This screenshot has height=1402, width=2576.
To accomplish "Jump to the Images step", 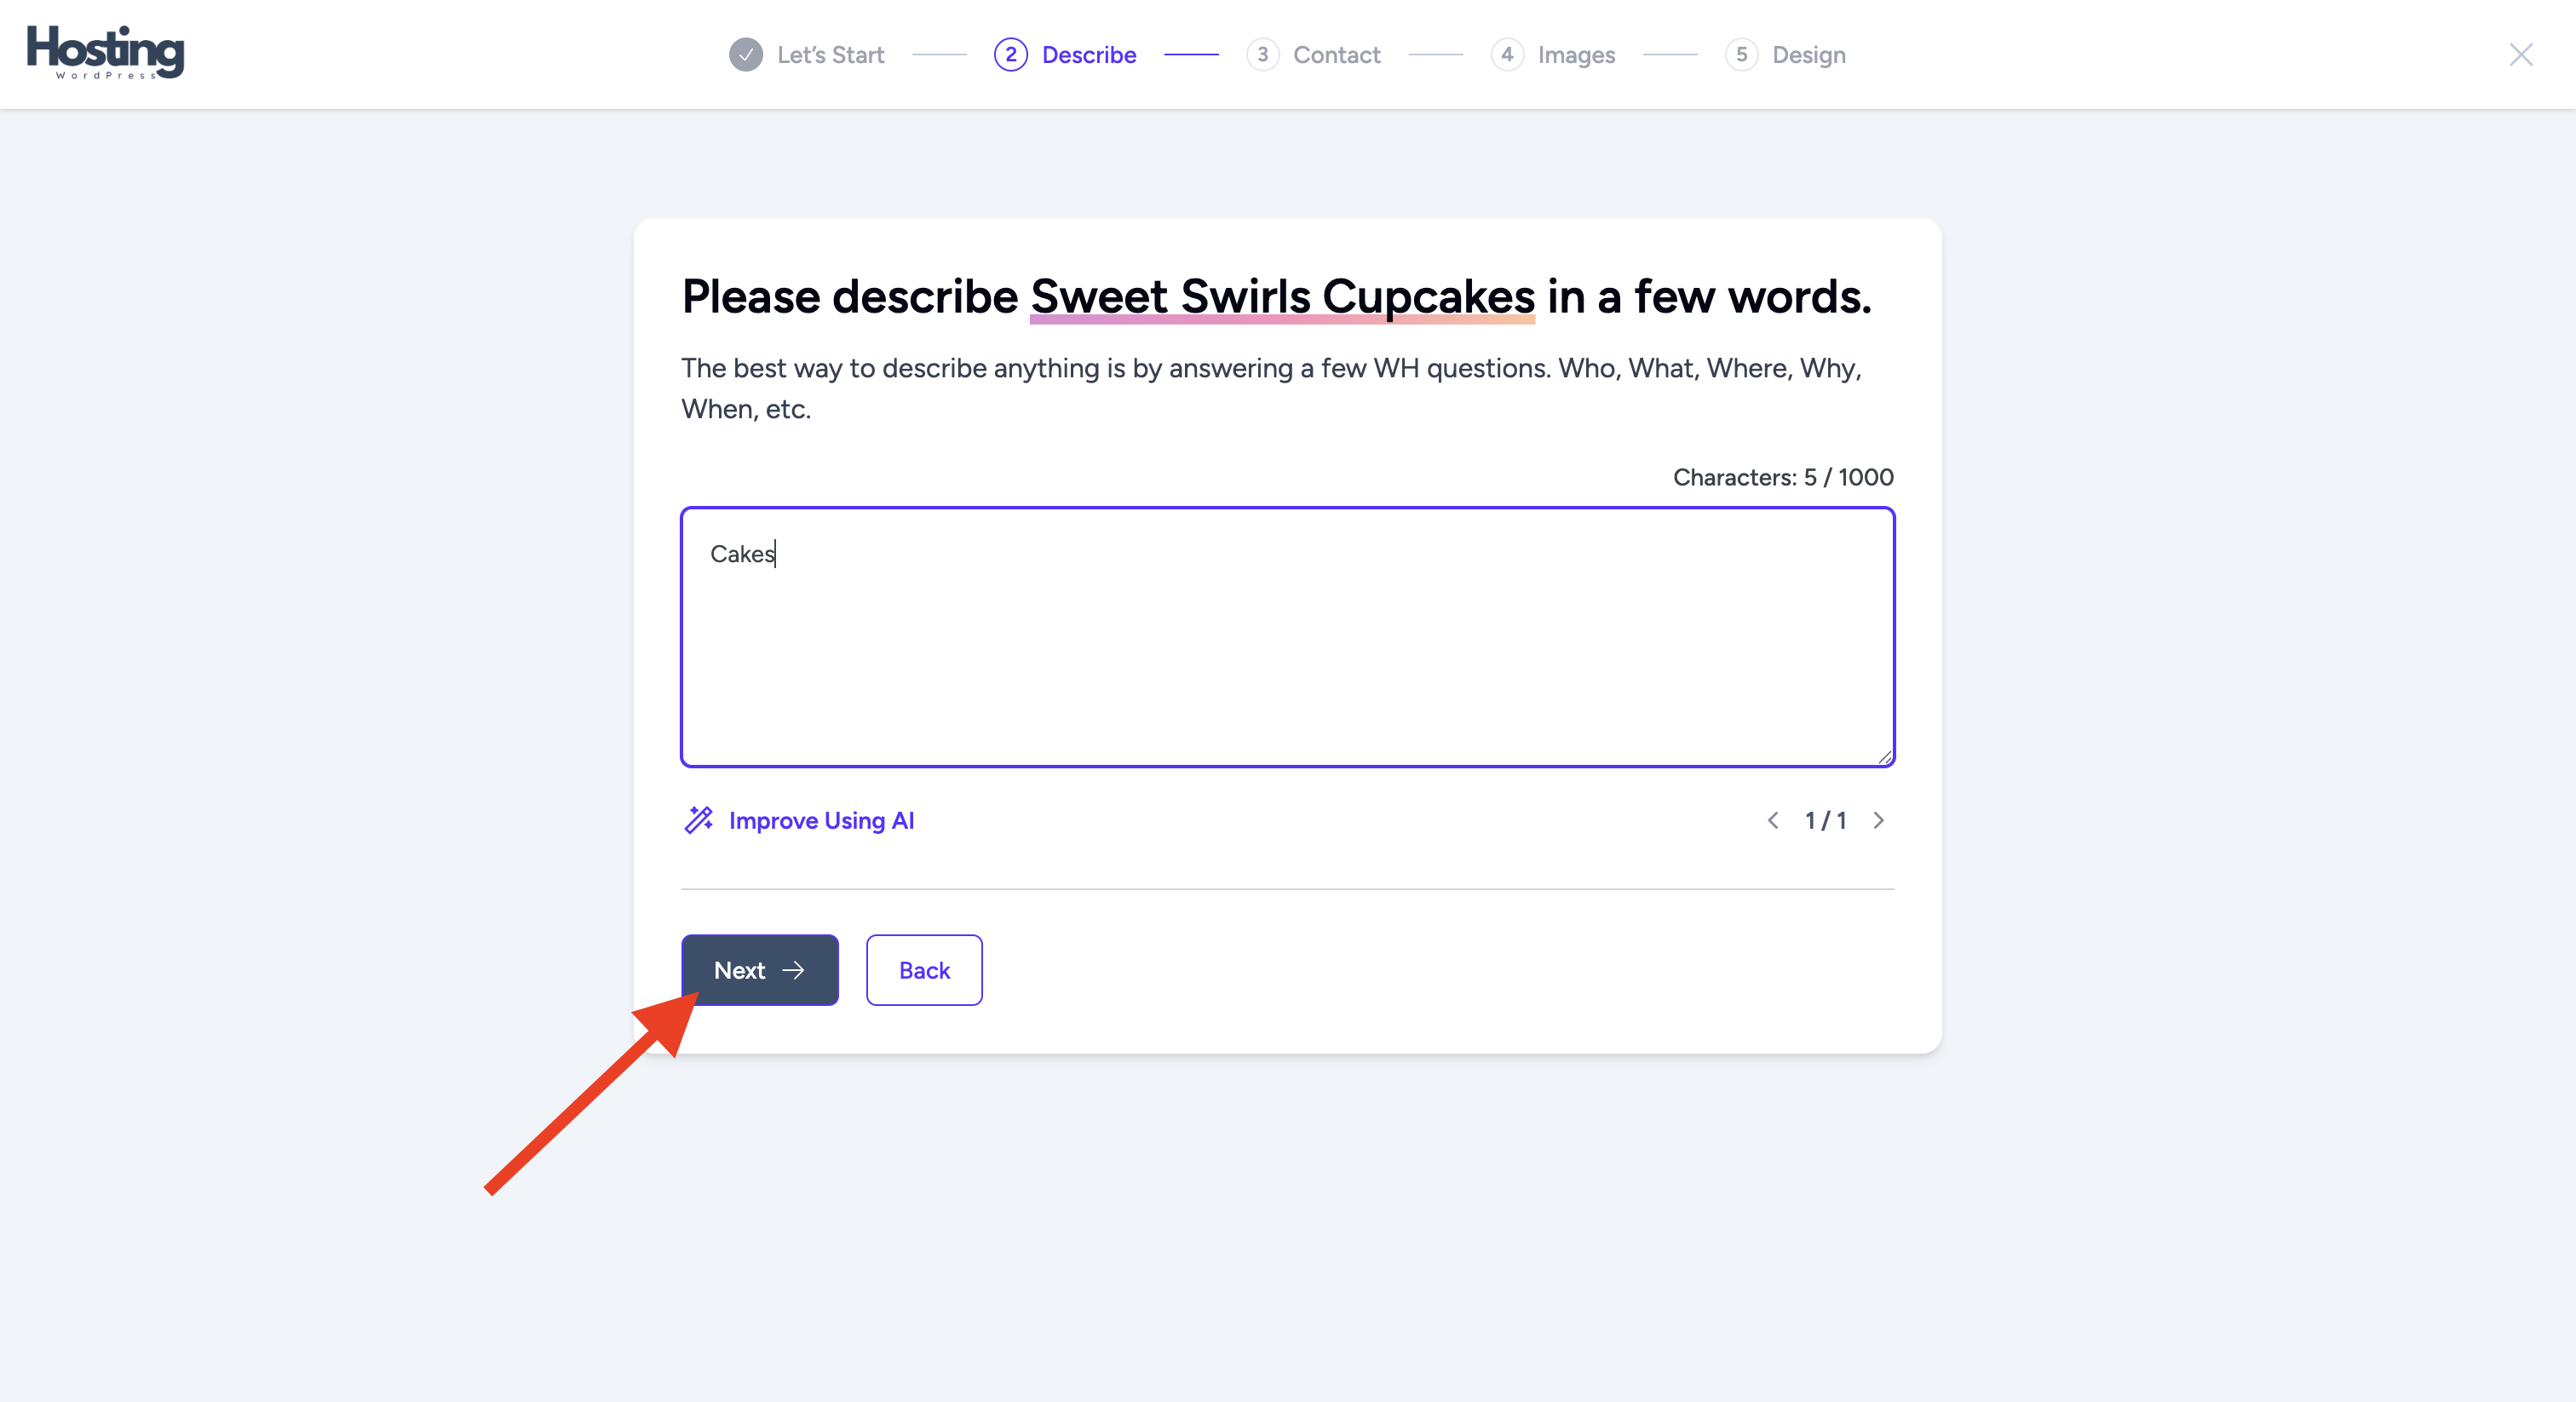I will click(x=1576, y=55).
